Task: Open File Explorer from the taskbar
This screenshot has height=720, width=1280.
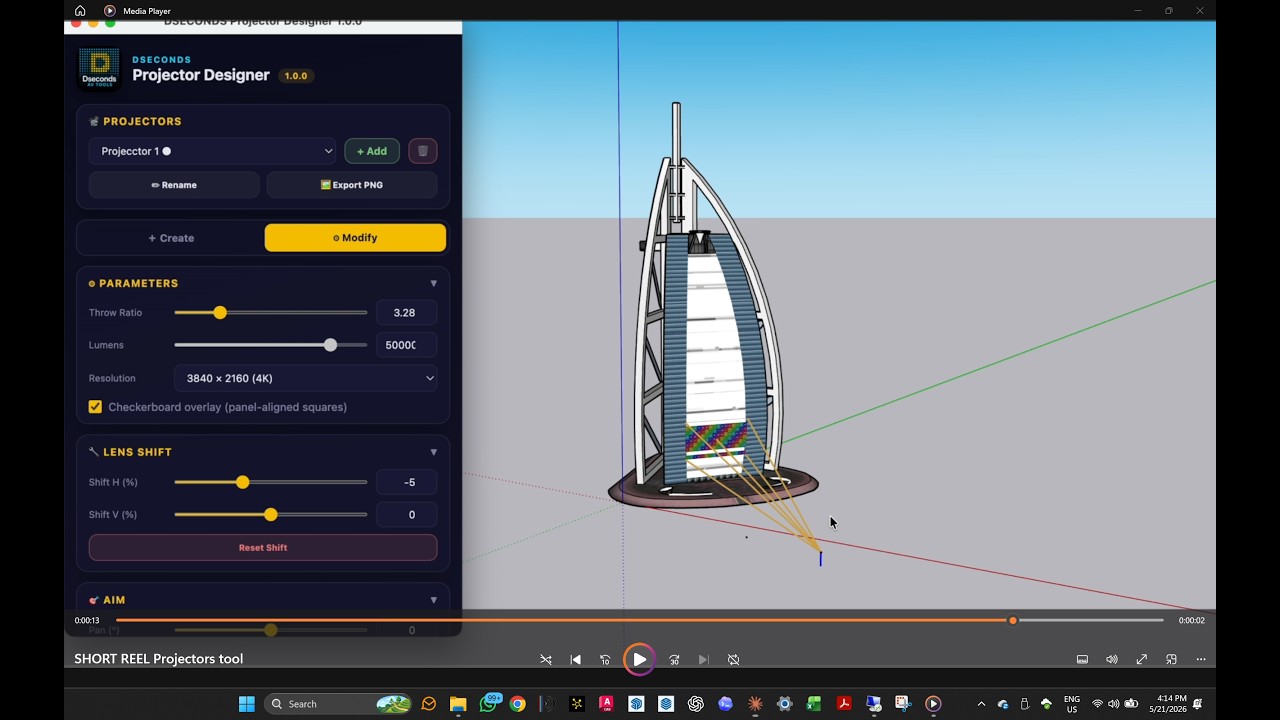Action: coord(458,704)
